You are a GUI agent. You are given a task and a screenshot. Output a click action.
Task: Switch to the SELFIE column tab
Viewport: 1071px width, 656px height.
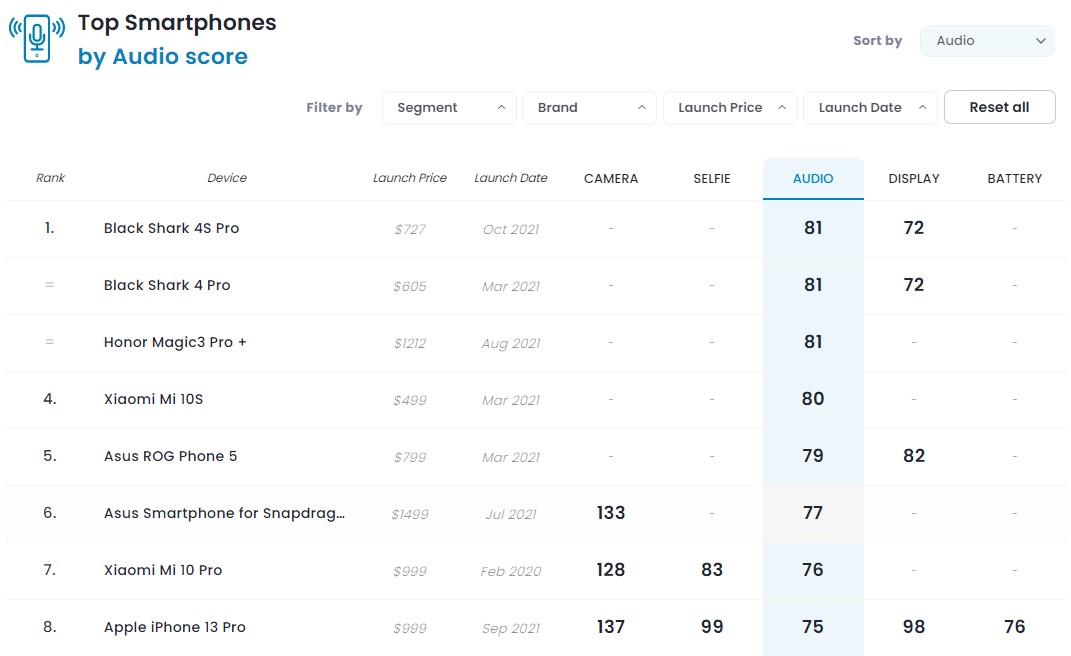[x=712, y=178]
